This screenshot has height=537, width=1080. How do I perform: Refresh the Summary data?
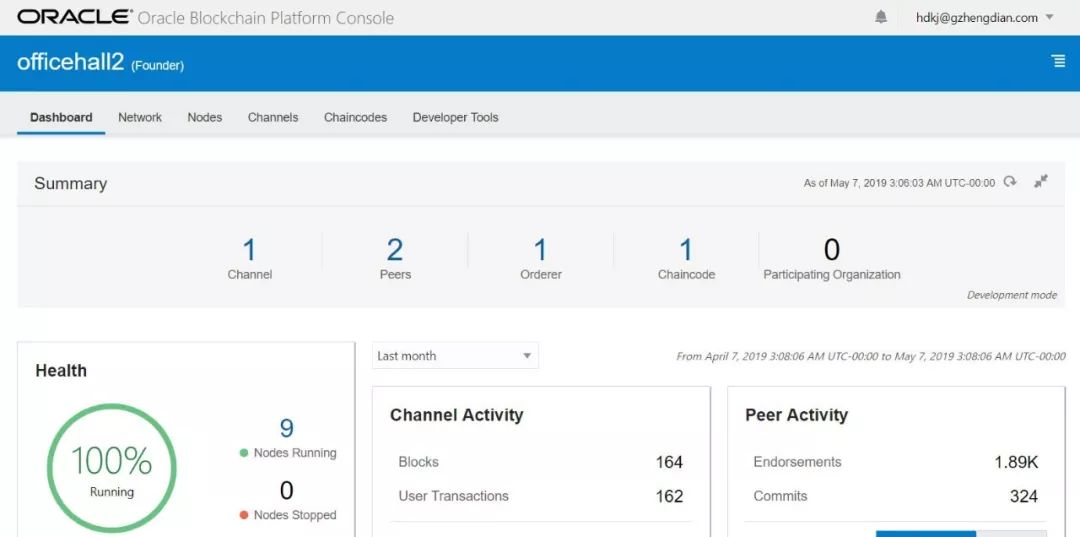tap(1011, 182)
